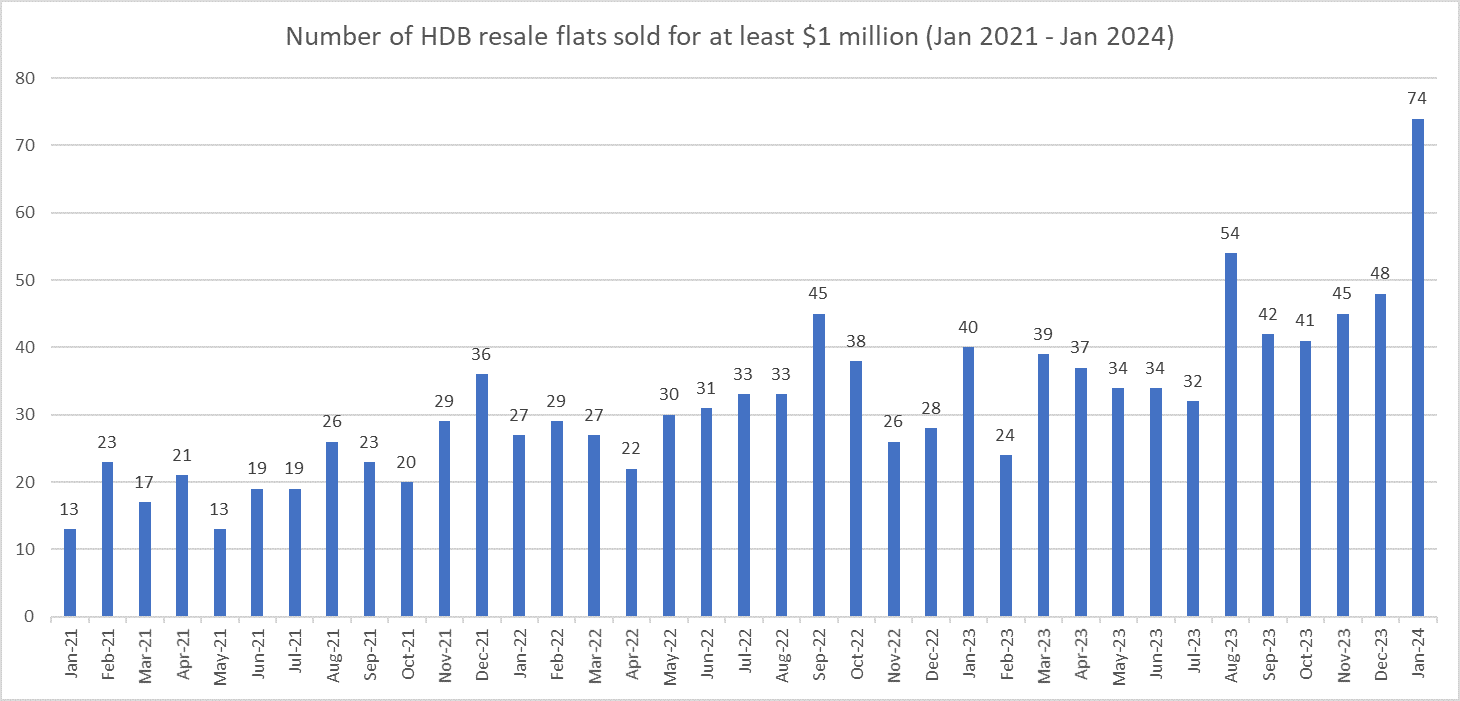Select the Oct-21 axis label

click(407, 654)
